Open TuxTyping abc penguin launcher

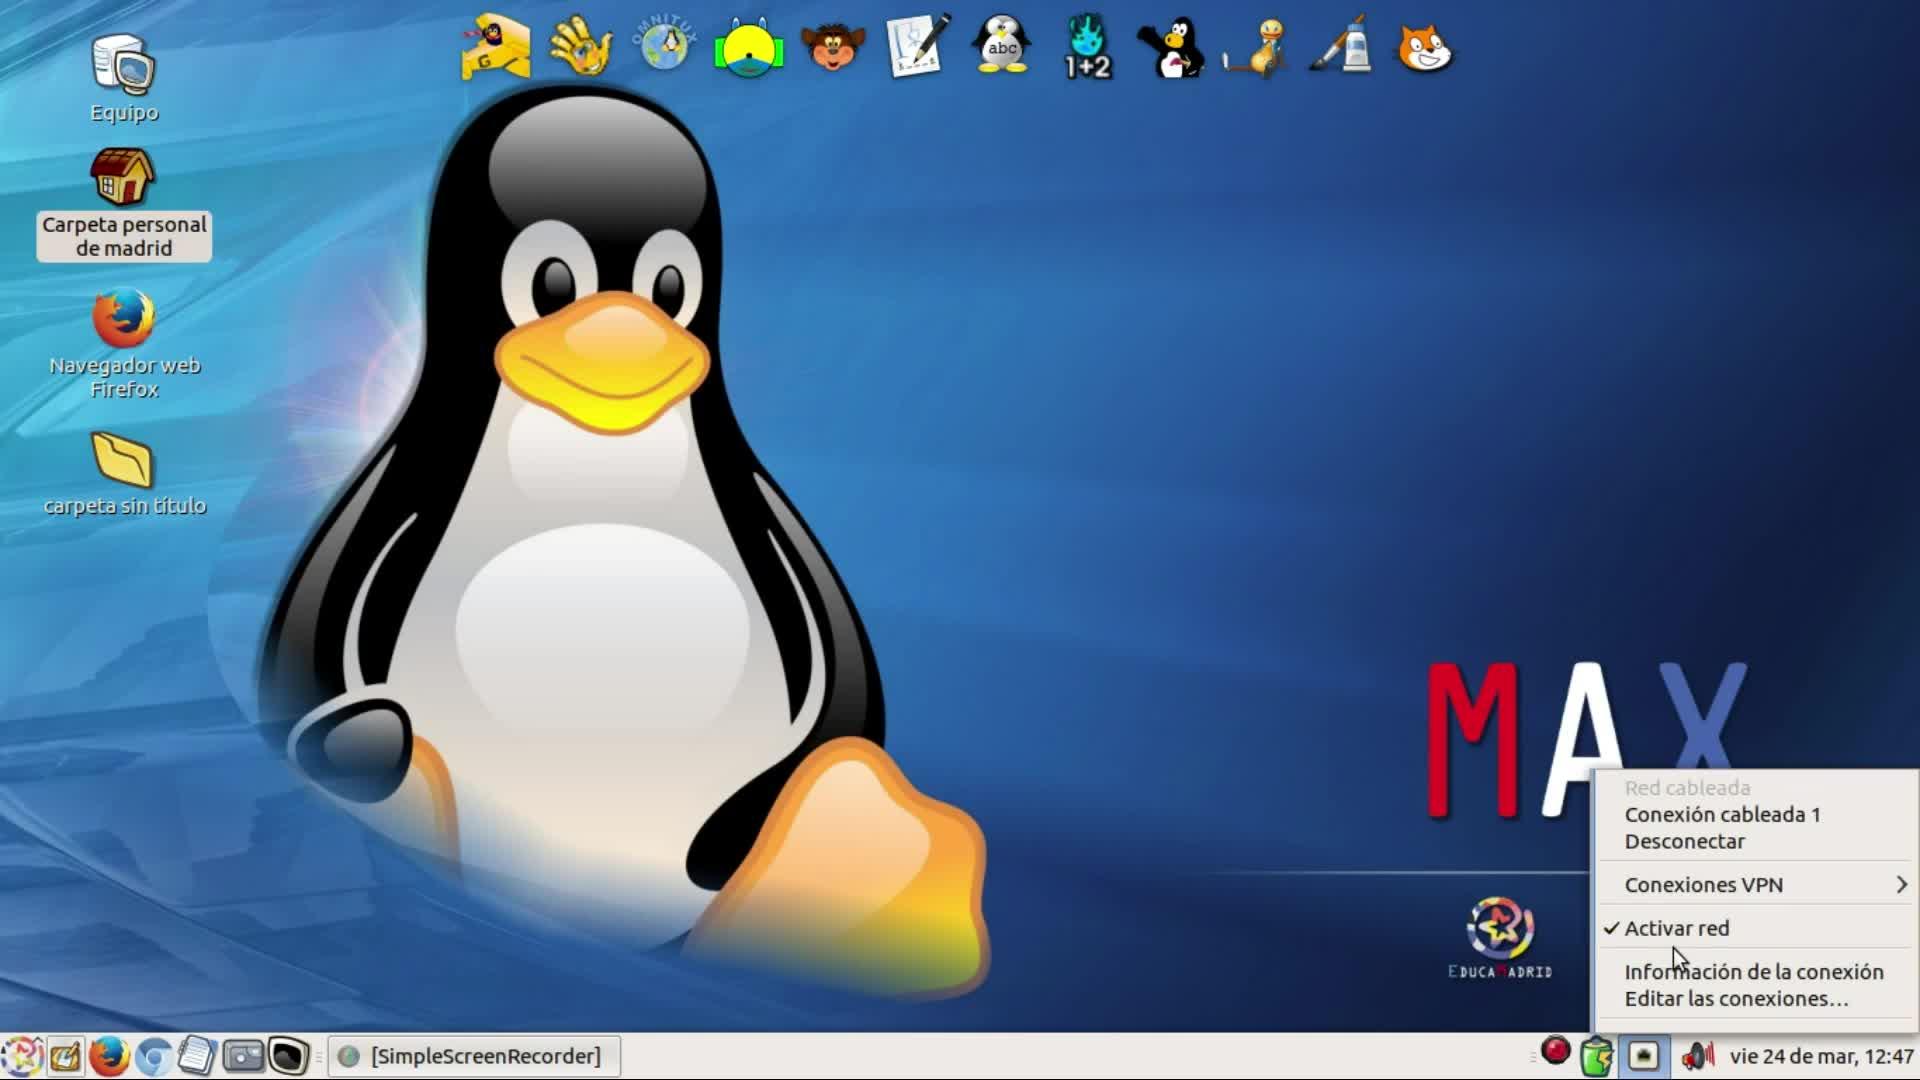point(1002,46)
